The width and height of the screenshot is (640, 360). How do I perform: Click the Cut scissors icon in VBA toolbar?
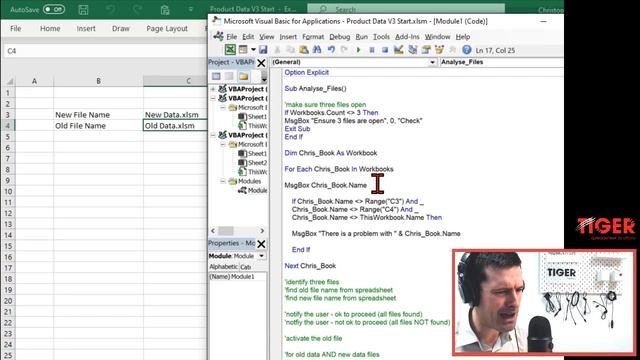278,50
